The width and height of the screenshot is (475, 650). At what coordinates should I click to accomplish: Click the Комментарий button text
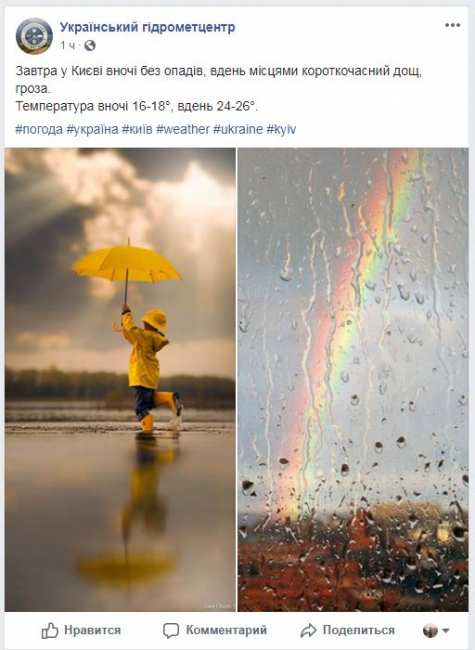226,631
